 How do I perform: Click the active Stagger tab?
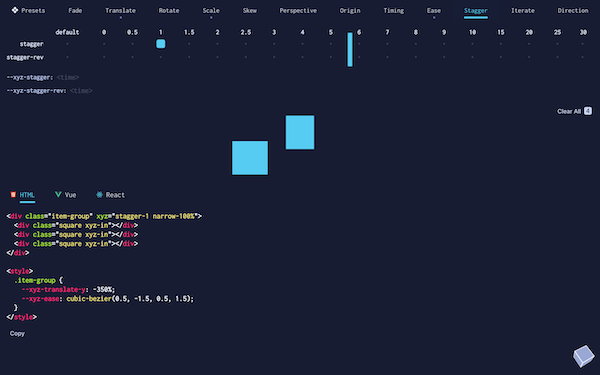click(476, 11)
